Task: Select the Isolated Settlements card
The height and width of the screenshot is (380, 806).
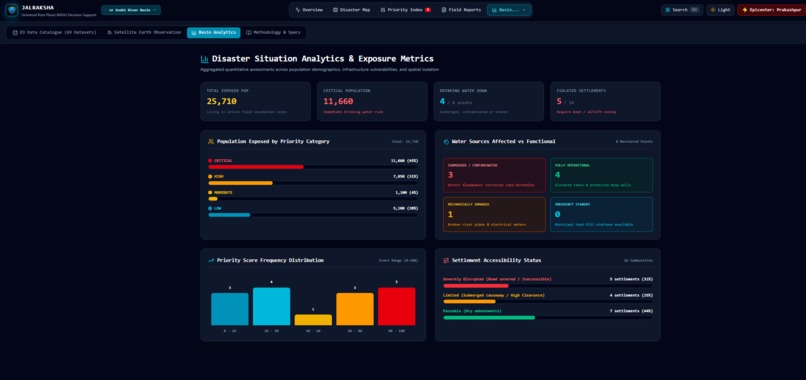Action: pyautogui.click(x=605, y=101)
